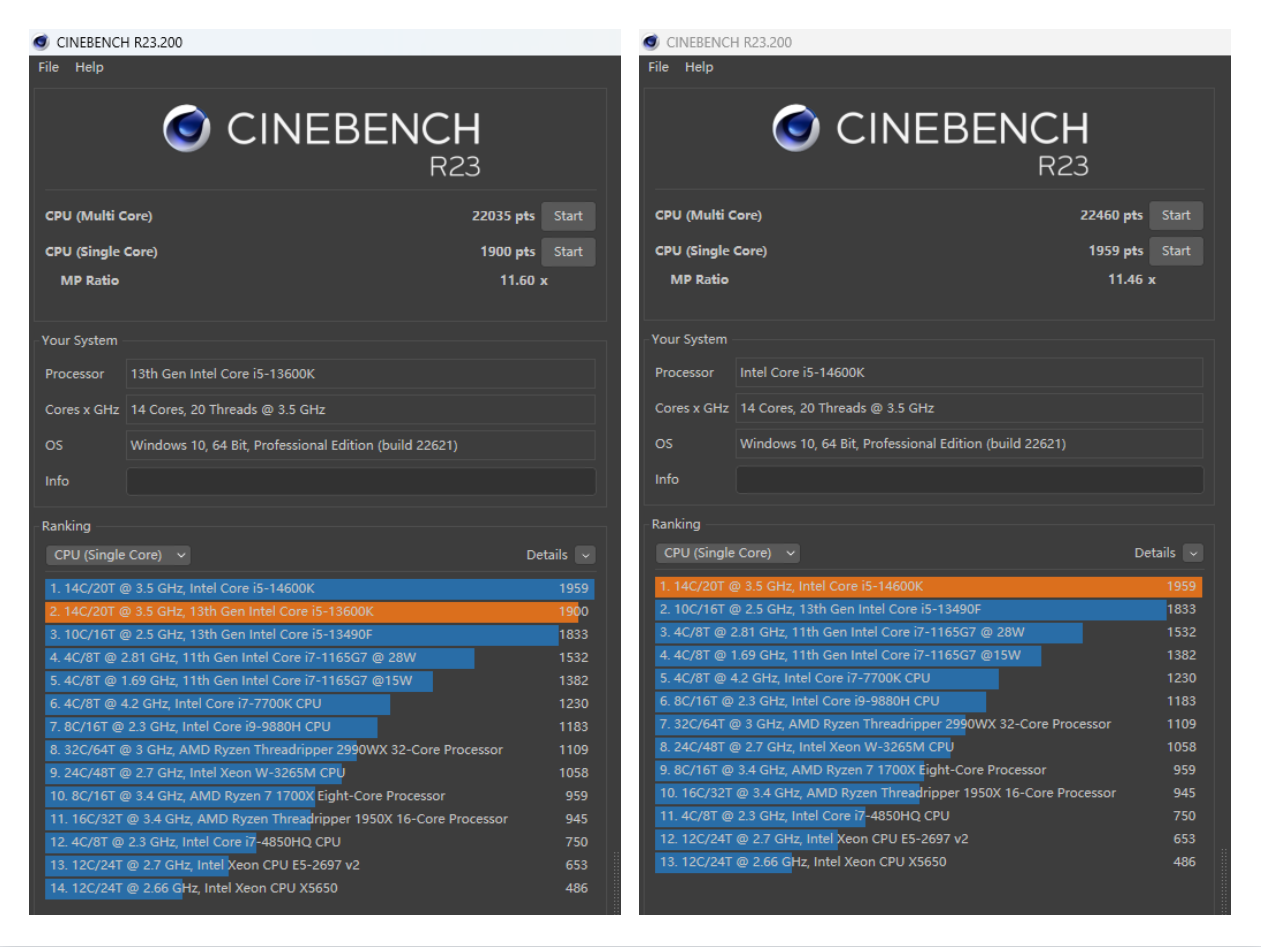Select Xeon X5650 row in right window
1261x947 pixels.
click(929, 862)
